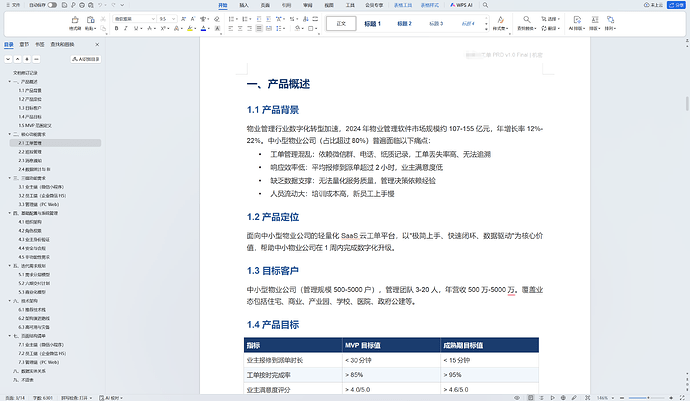Apply the 标题 2 style
The height and width of the screenshot is (401, 690).
pos(404,23)
